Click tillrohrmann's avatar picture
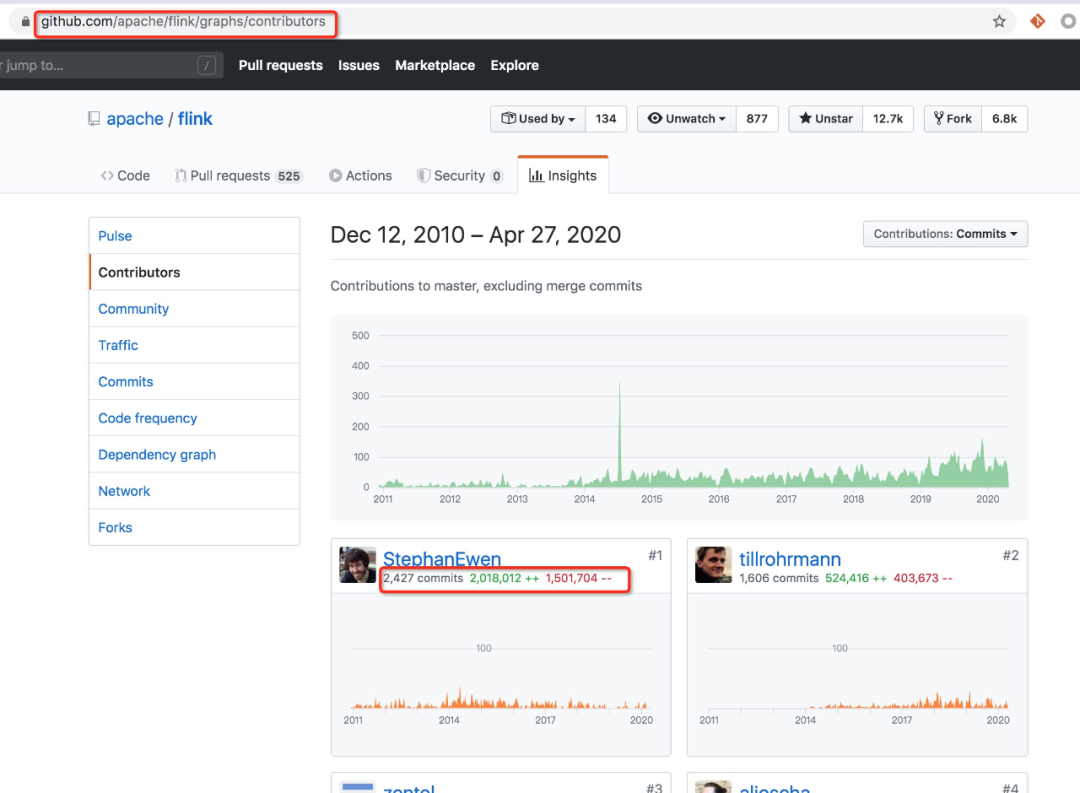This screenshot has width=1080, height=793. (713, 564)
